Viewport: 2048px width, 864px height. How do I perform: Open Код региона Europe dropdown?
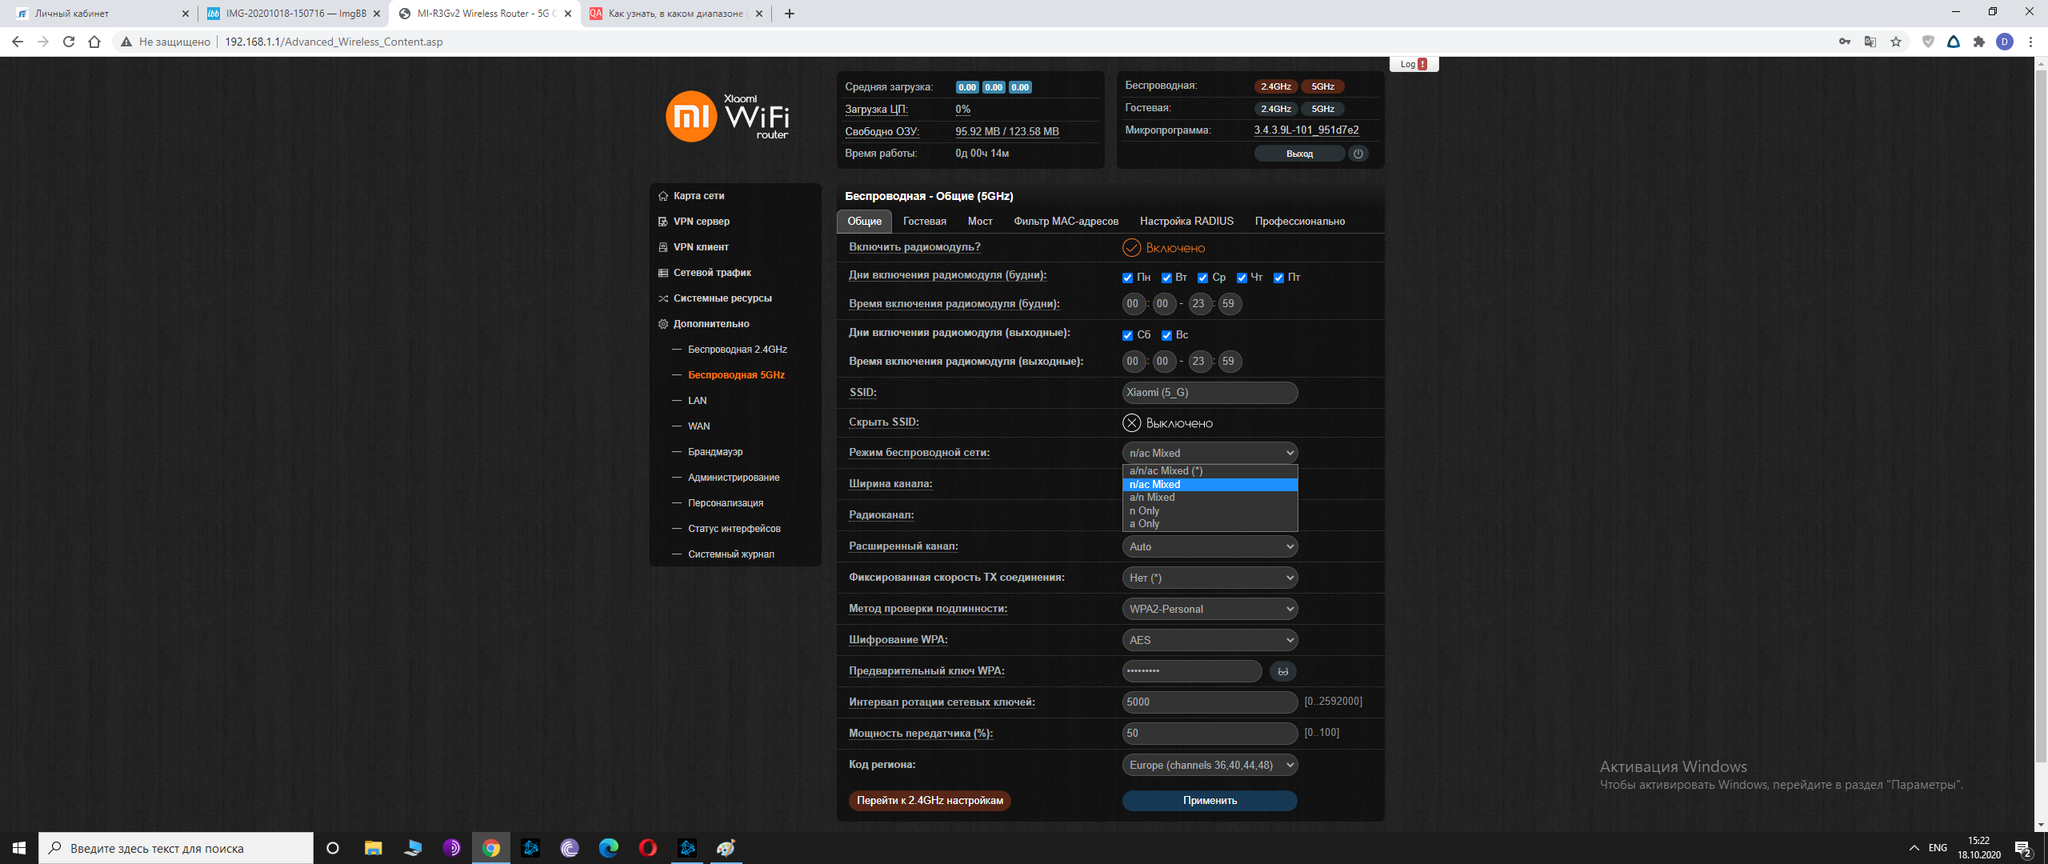pos(1210,765)
